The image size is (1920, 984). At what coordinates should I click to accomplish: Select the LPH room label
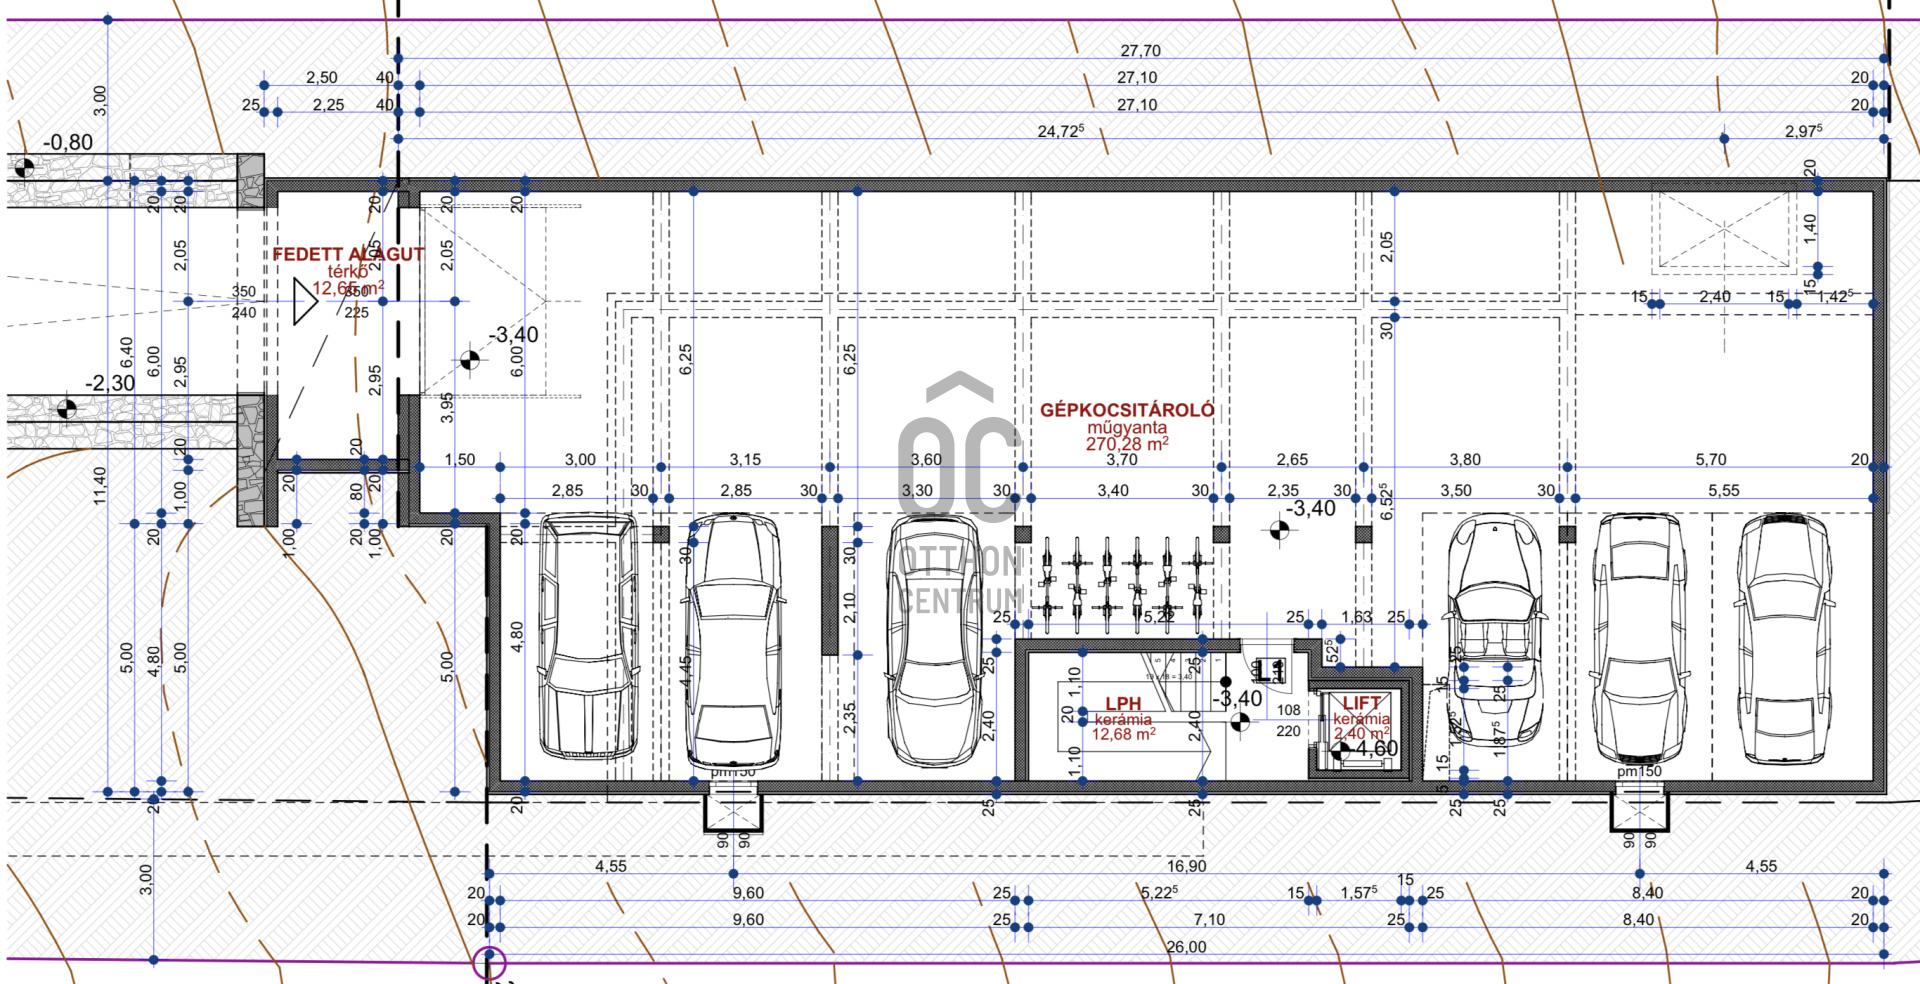point(1123,704)
